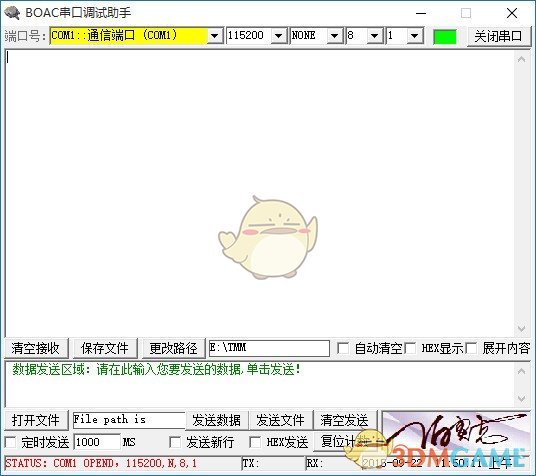
Task: Open the parity NONE dropdown
Action: coord(334,36)
